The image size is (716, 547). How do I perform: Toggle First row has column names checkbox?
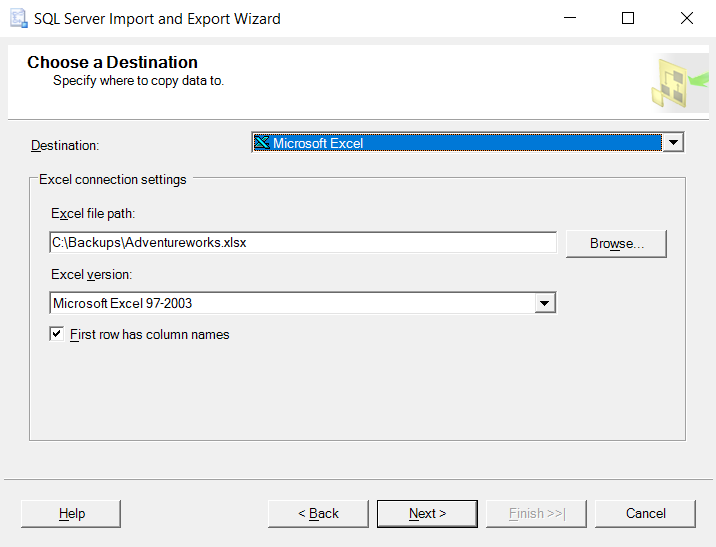point(57,334)
